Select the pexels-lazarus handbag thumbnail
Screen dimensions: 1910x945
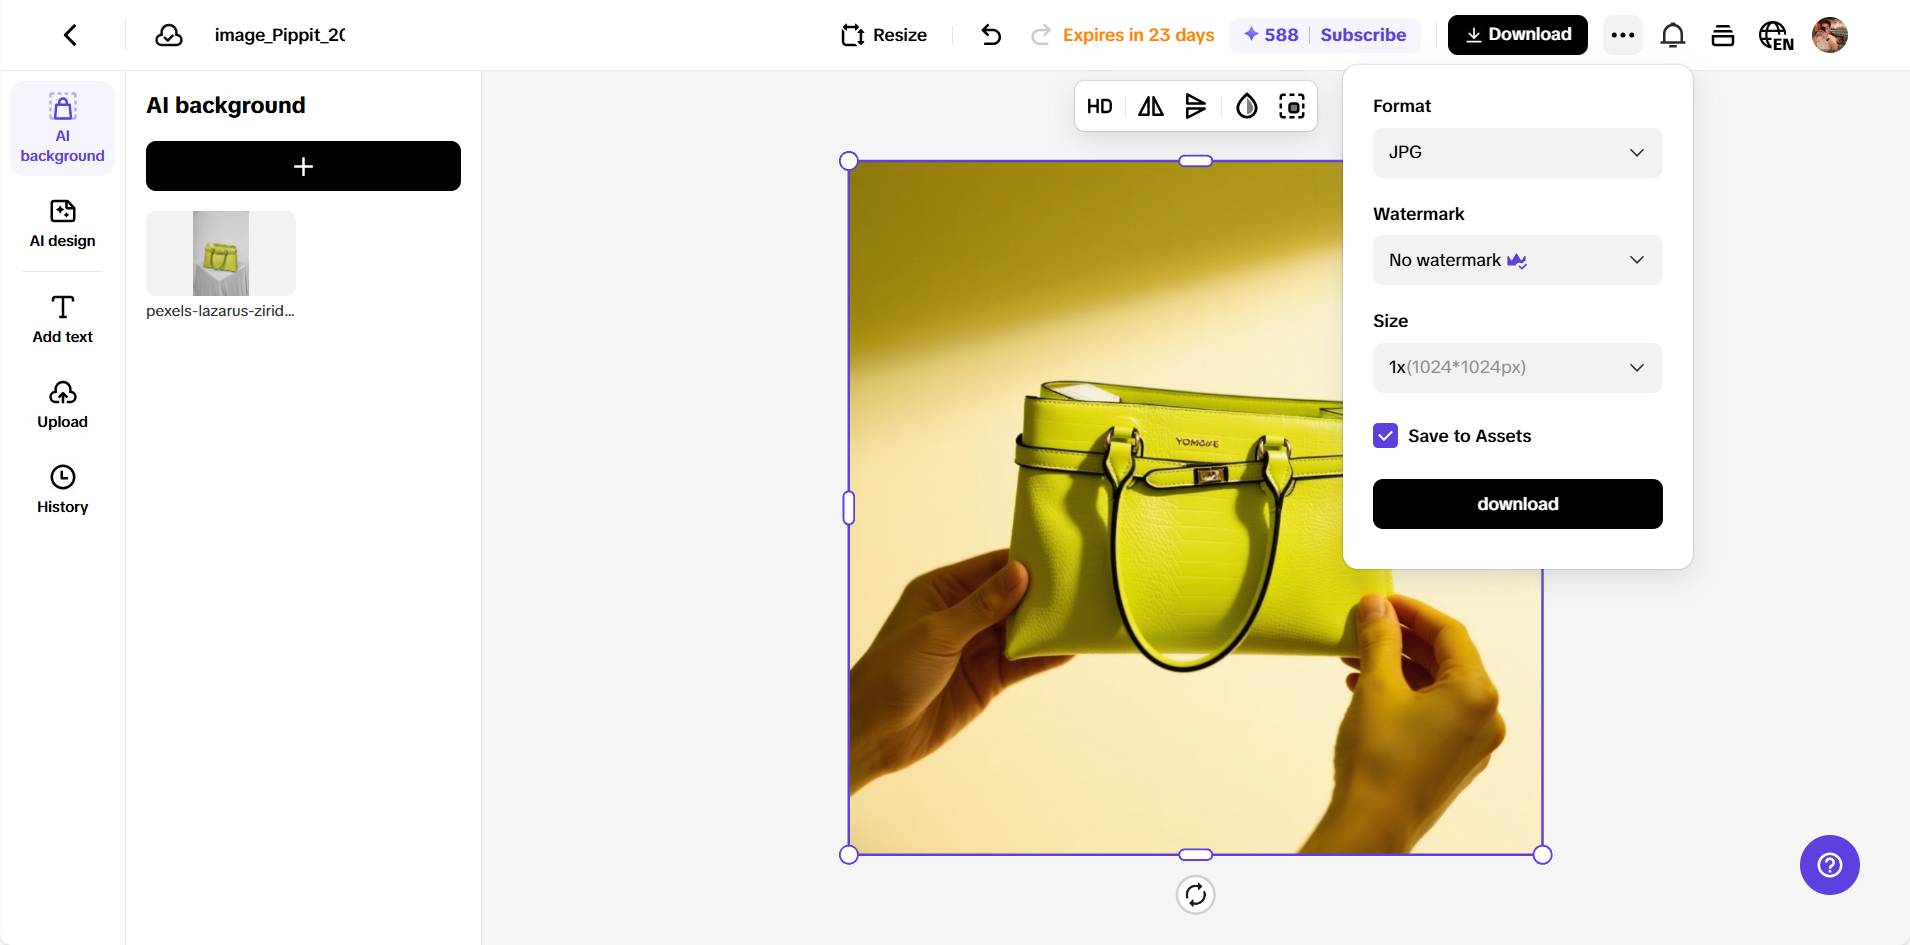coord(221,253)
